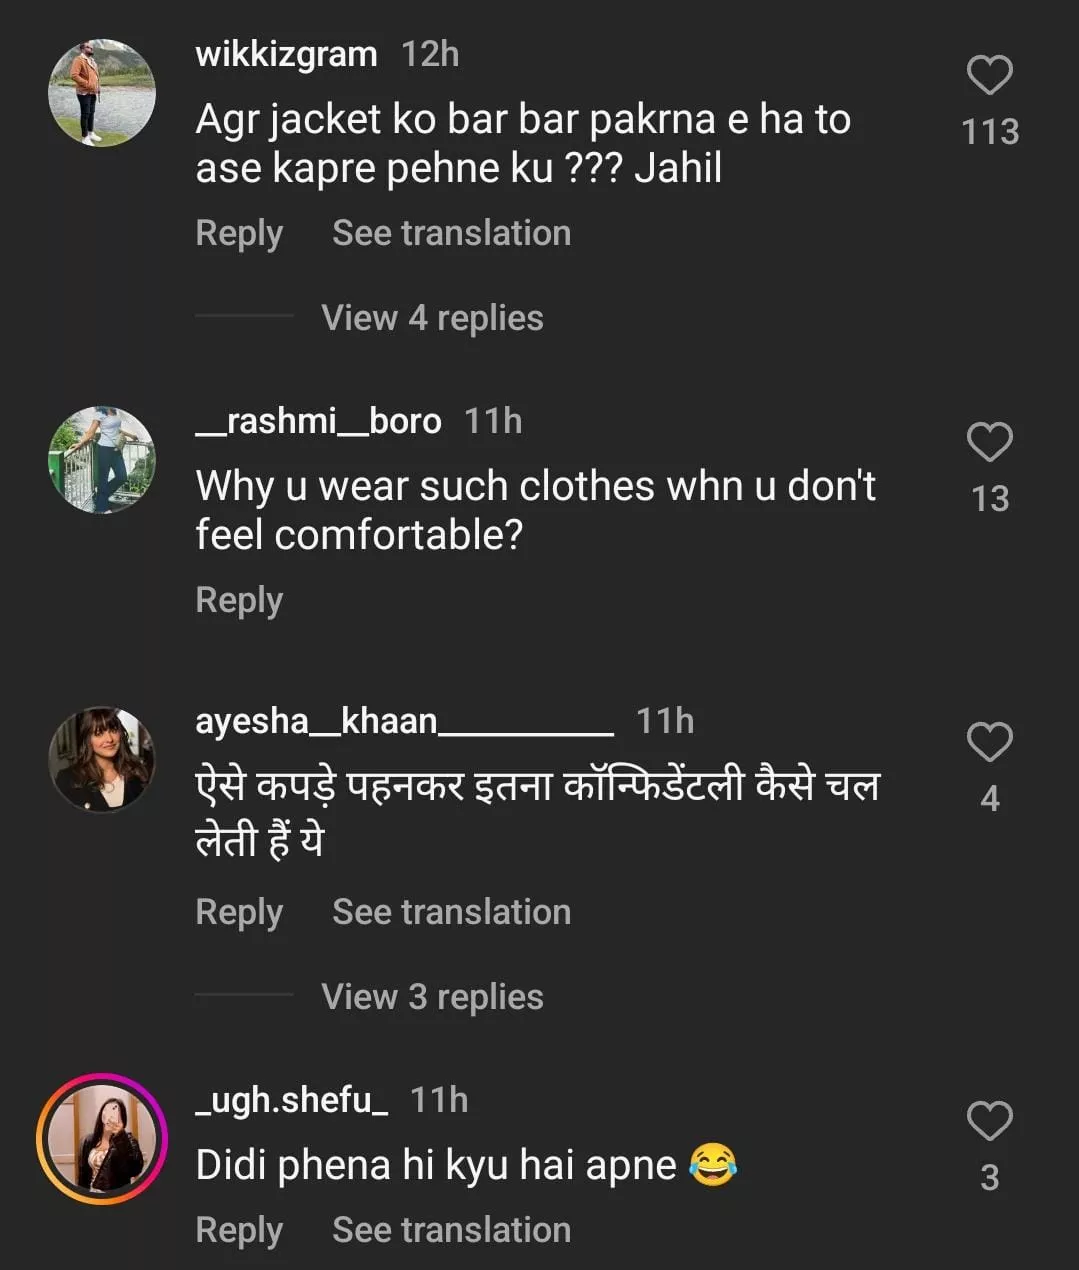Heart the _ugh.shefu_ comment
This screenshot has width=1079, height=1270.
point(989,1121)
